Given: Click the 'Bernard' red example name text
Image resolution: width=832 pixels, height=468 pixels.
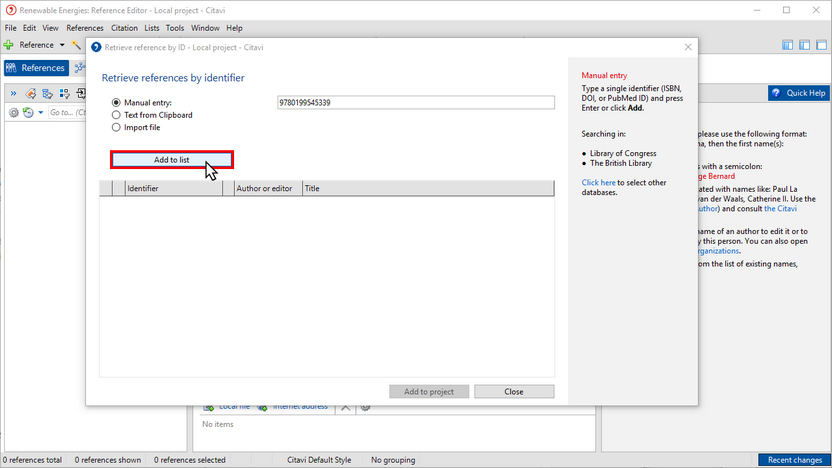Looking at the screenshot, I should point(722,176).
